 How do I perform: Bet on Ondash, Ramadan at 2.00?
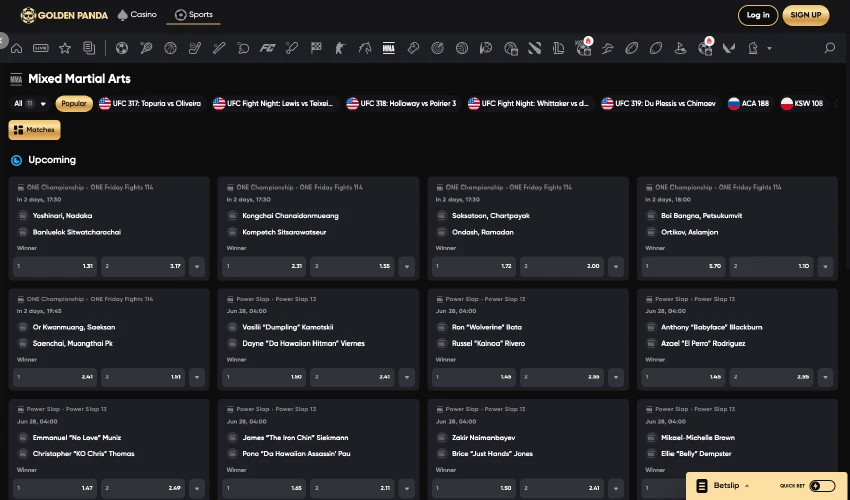pyautogui.click(x=562, y=266)
